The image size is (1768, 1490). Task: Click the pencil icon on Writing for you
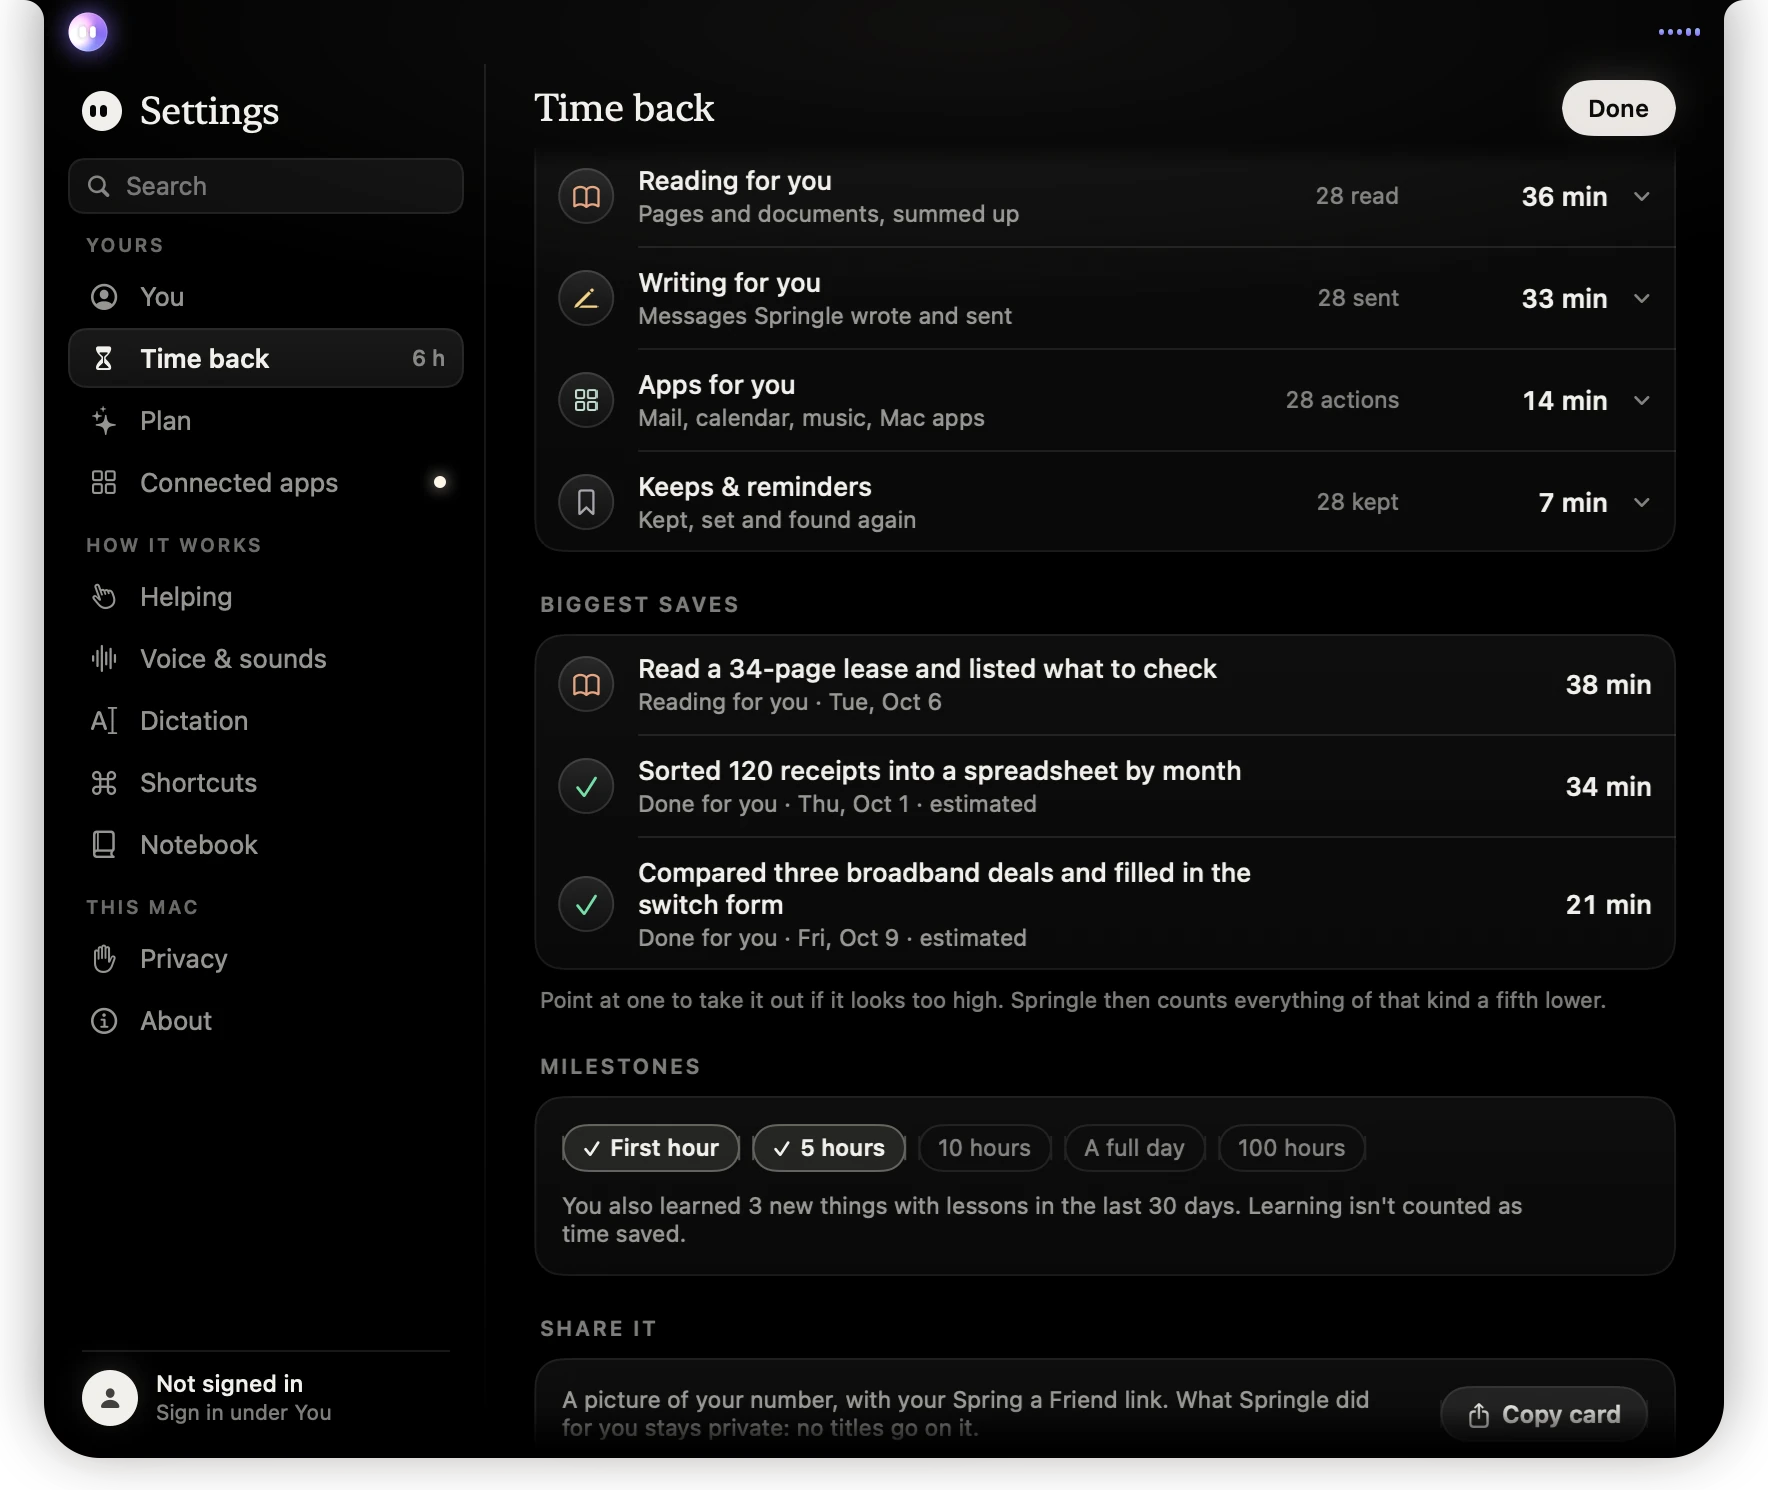click(x=586, y=298)
